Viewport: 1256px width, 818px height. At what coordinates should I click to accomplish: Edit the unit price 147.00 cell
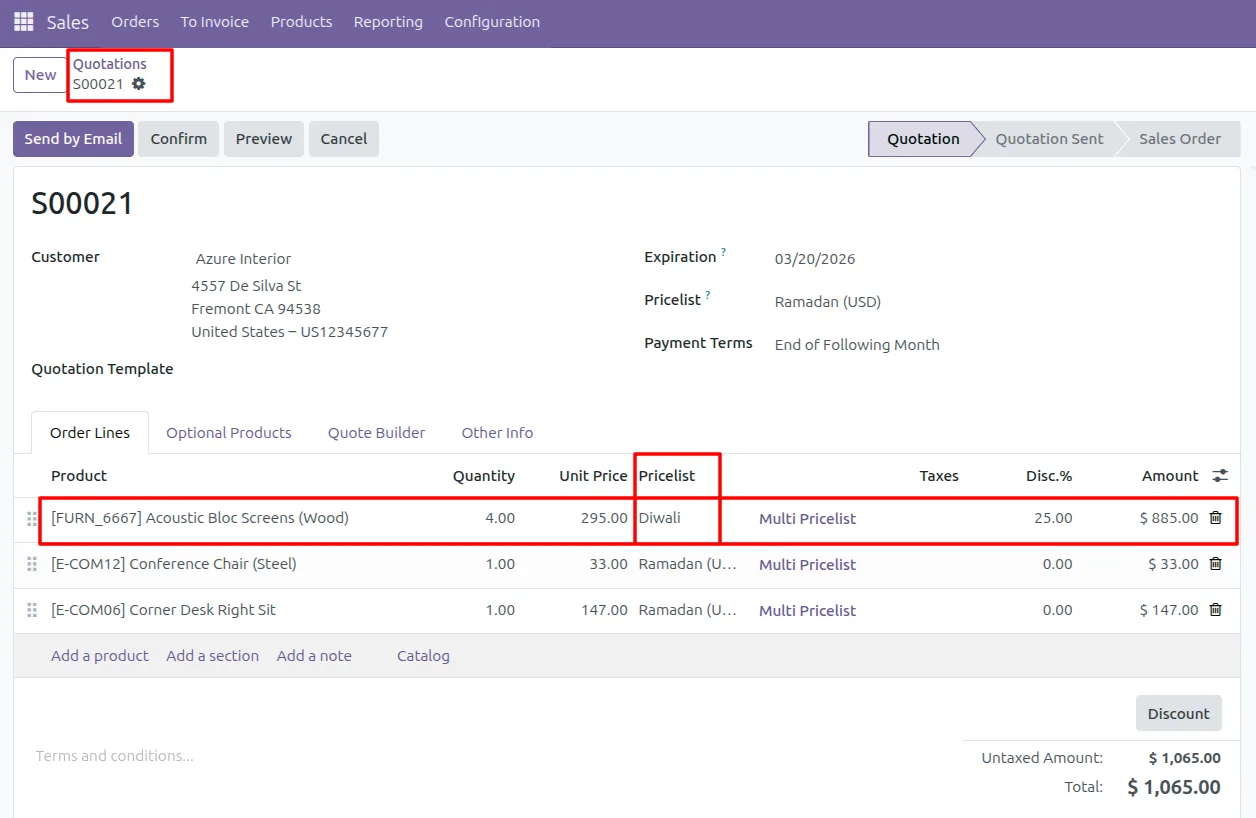(x=604, y=610)
